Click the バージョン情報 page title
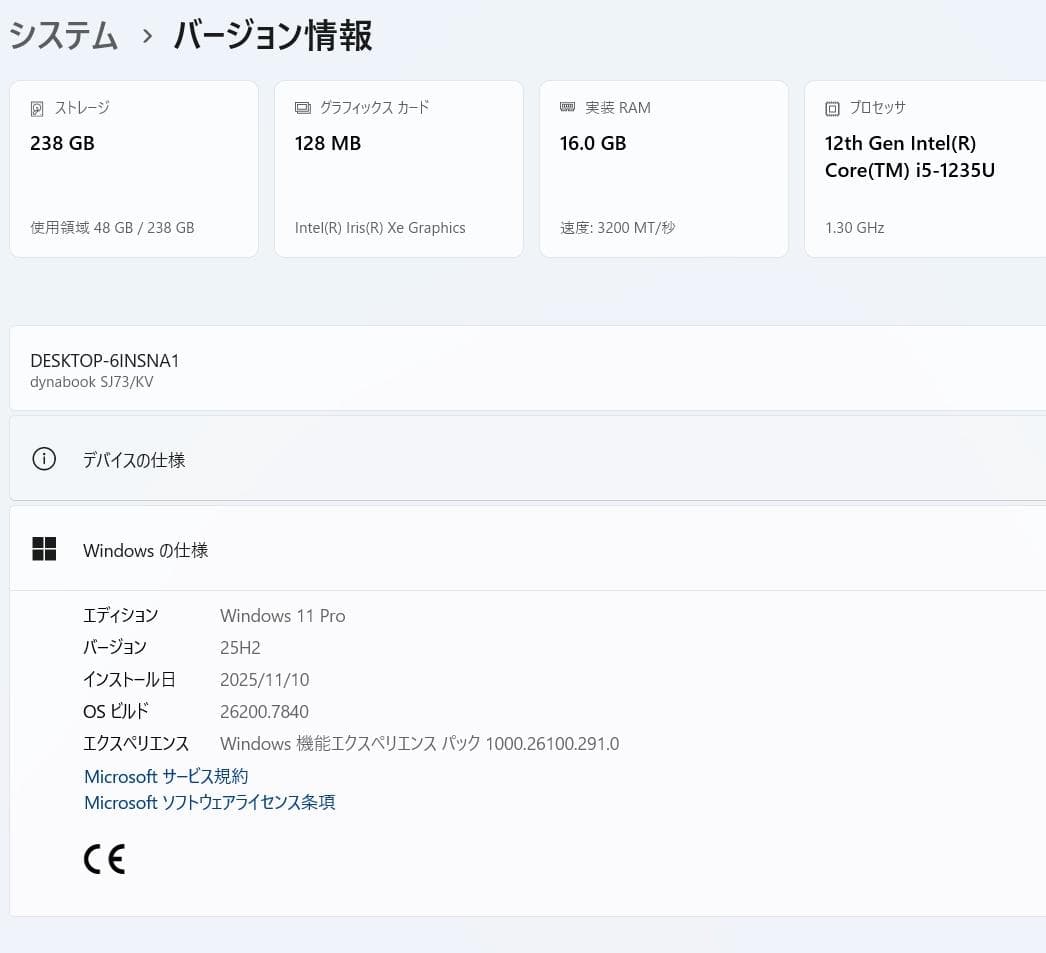Viewport: 1046px width, 953px height. coord(272,35)
